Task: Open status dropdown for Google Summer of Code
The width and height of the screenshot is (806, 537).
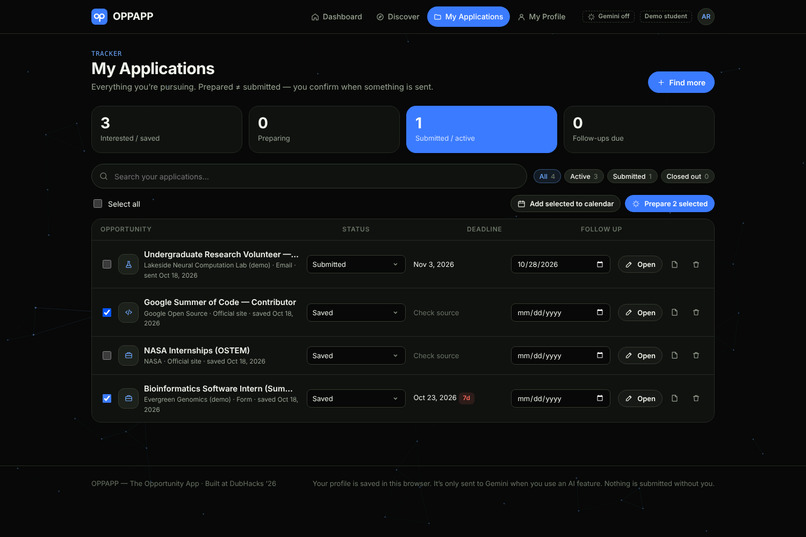Action: (x=356, y=312)
